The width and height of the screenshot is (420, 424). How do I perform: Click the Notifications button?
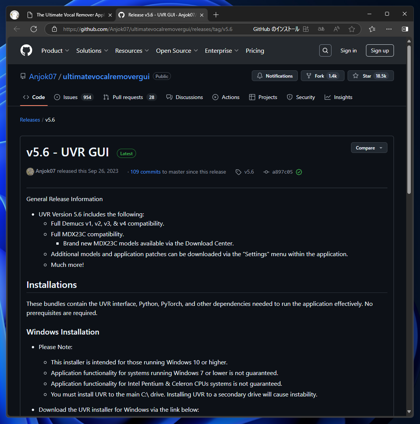(x=275, y=76)
